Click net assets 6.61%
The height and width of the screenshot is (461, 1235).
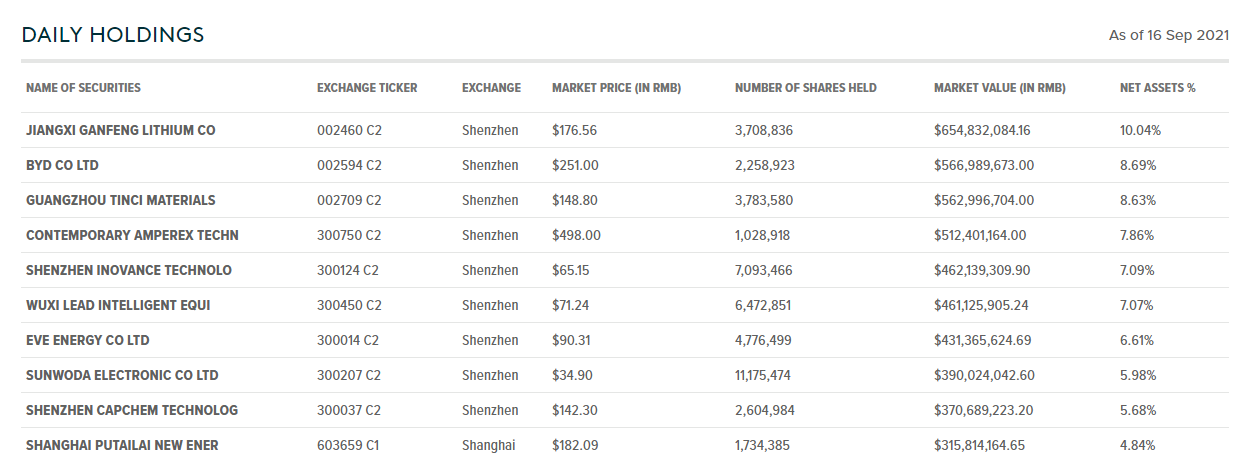point(1137,340)
